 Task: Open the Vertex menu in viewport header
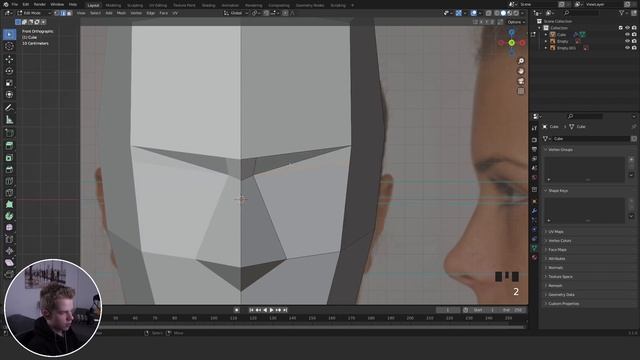click(136, 13)
